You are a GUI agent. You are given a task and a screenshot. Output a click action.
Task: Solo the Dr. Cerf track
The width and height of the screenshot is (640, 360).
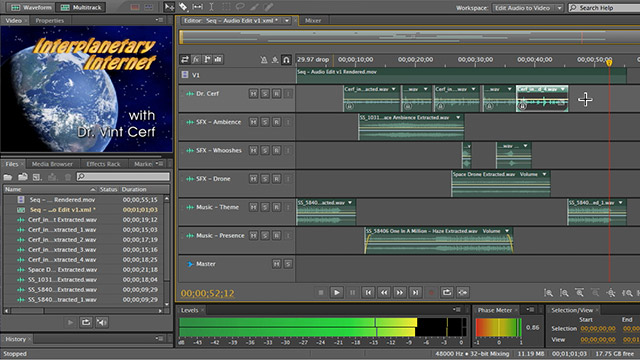point(265,93)
